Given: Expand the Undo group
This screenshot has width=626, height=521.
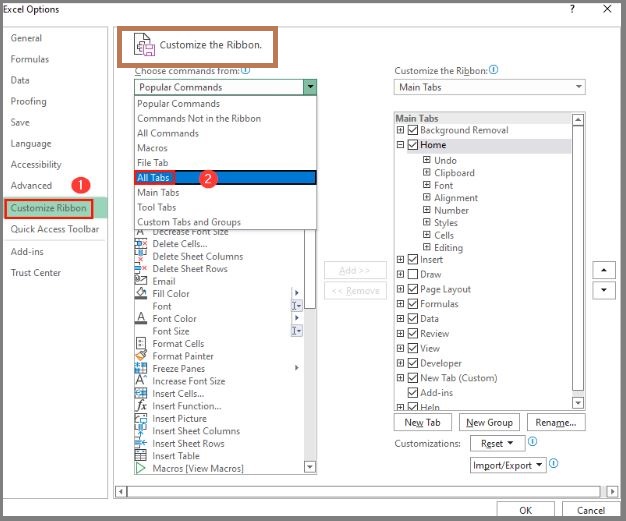Looking at the screenshot, I should 427,160.
